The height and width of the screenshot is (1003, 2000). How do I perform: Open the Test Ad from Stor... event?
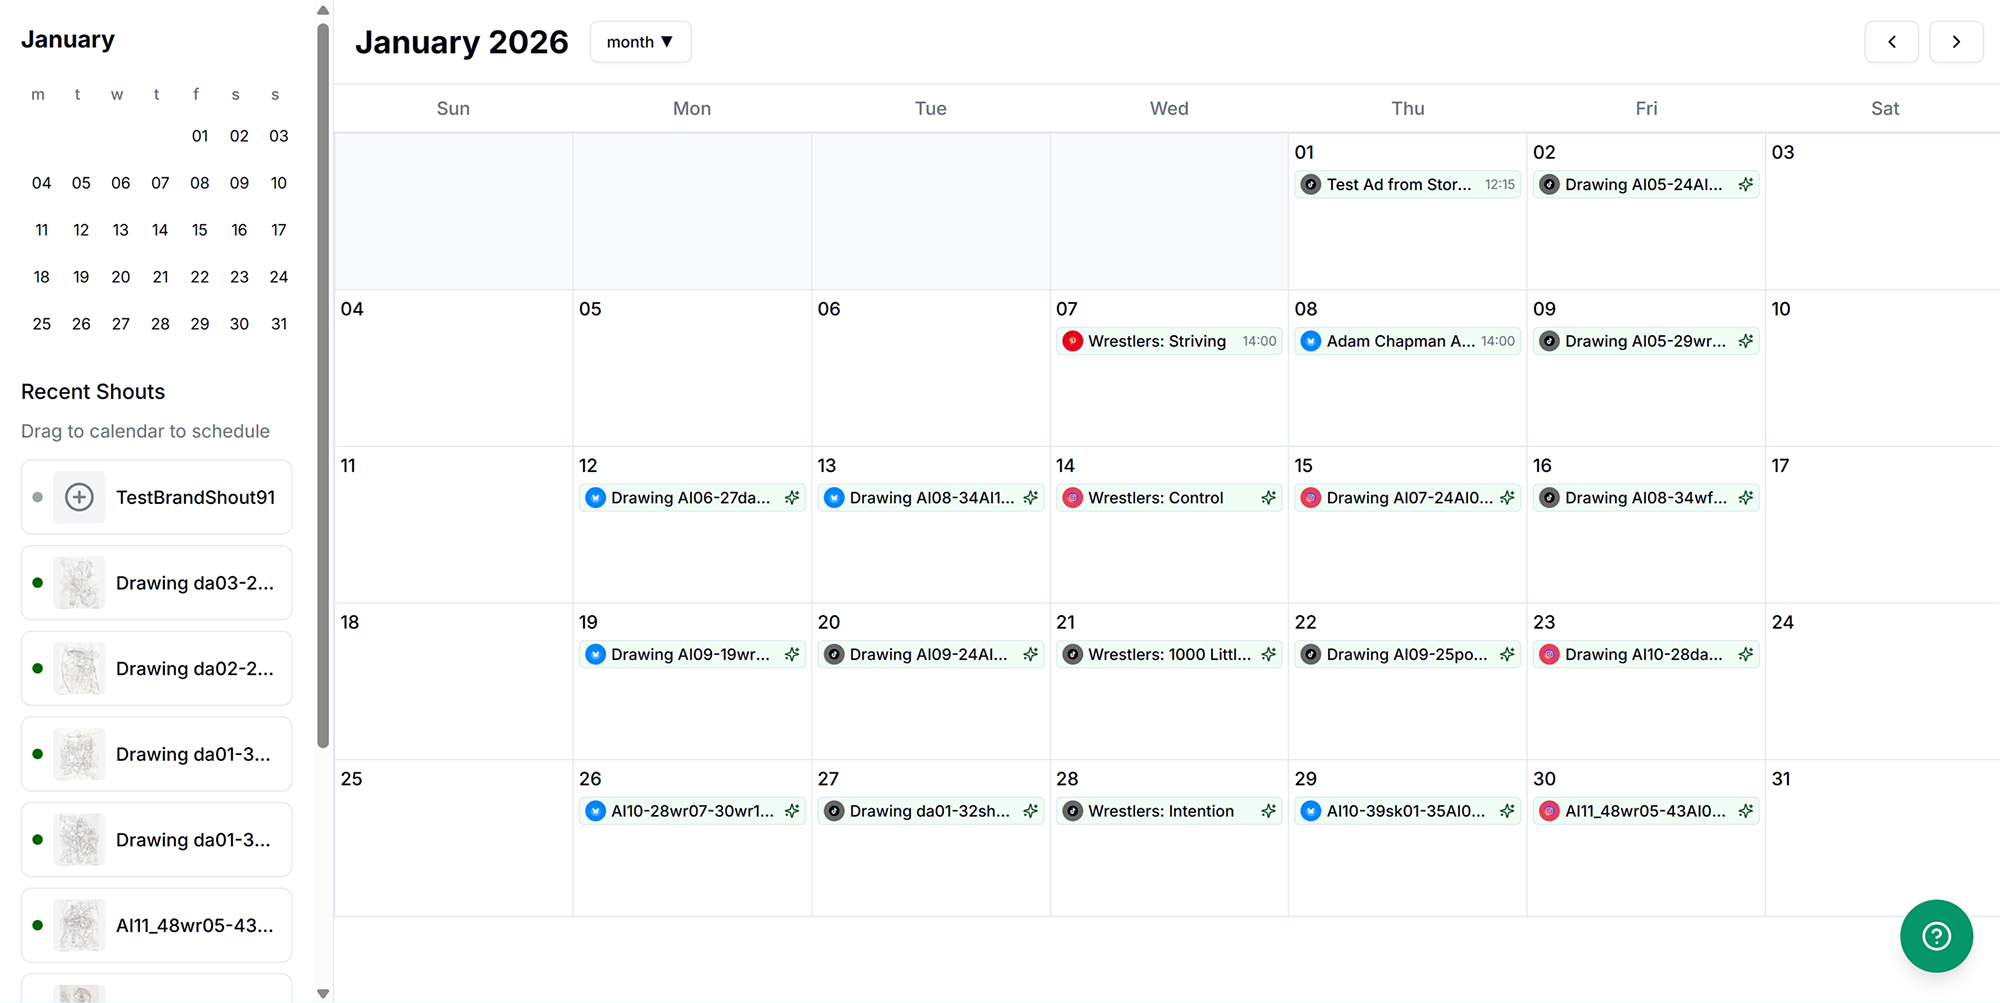[x=1407, y=185]
